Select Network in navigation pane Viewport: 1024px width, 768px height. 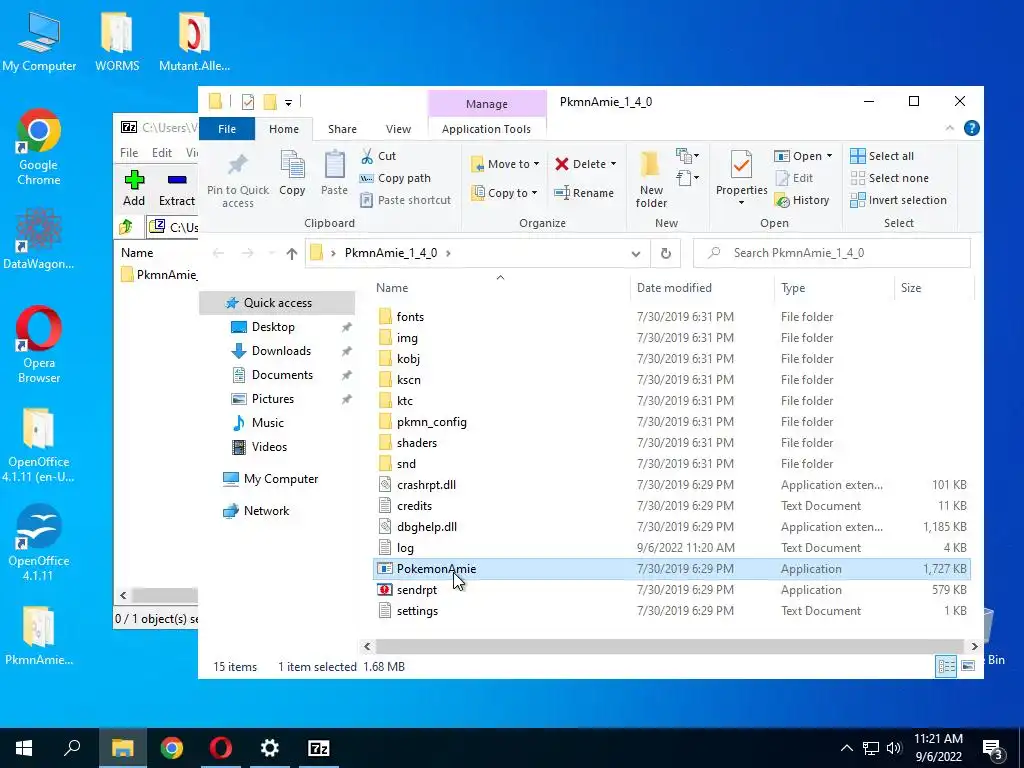pos(266,511)
